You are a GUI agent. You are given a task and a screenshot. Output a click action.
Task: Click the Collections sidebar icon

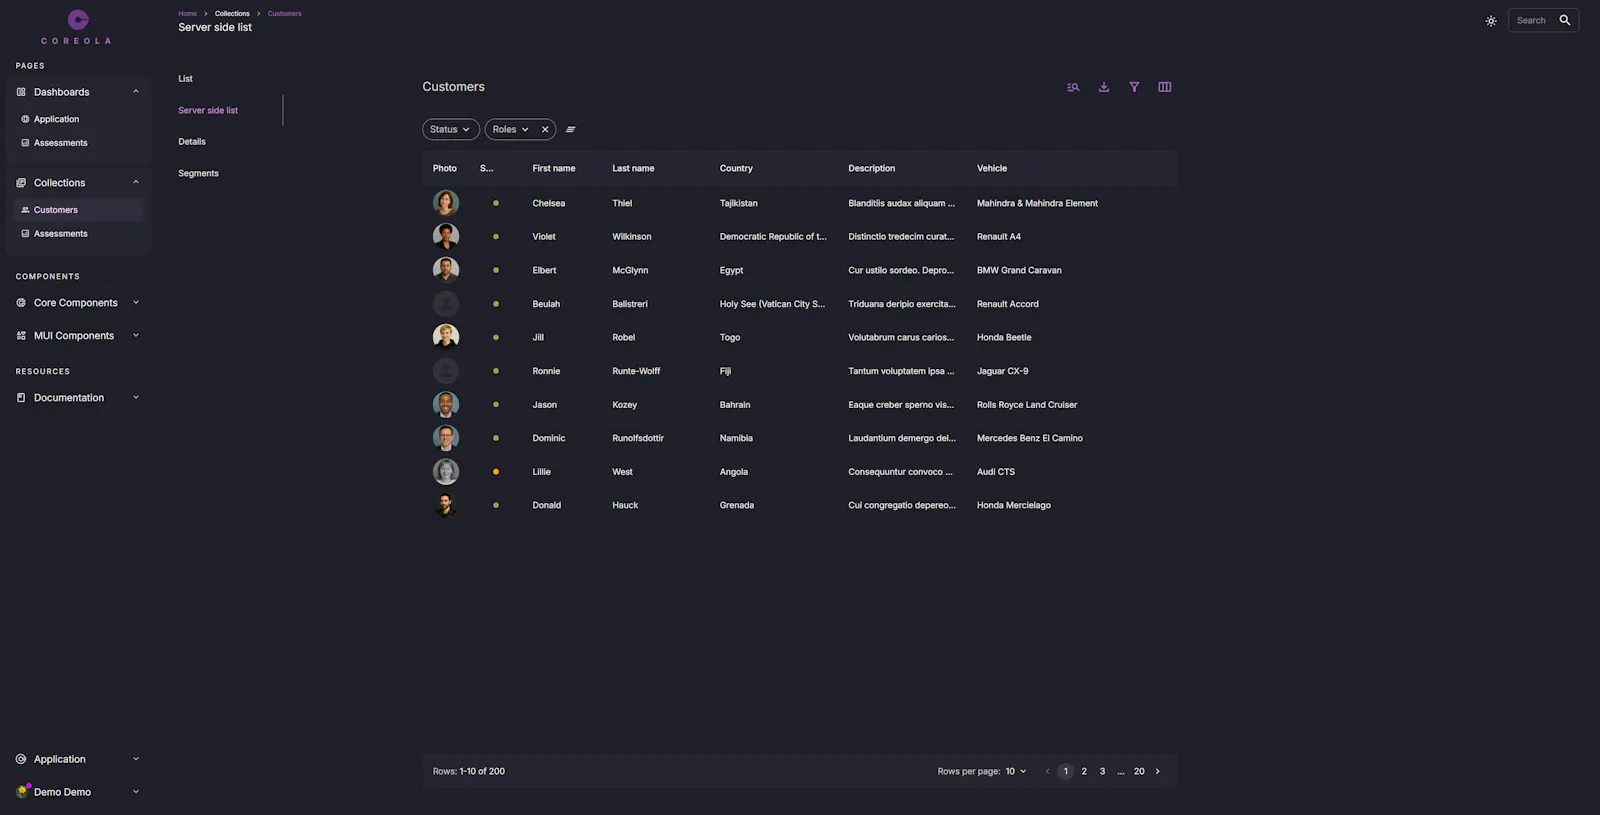[21, 183]
